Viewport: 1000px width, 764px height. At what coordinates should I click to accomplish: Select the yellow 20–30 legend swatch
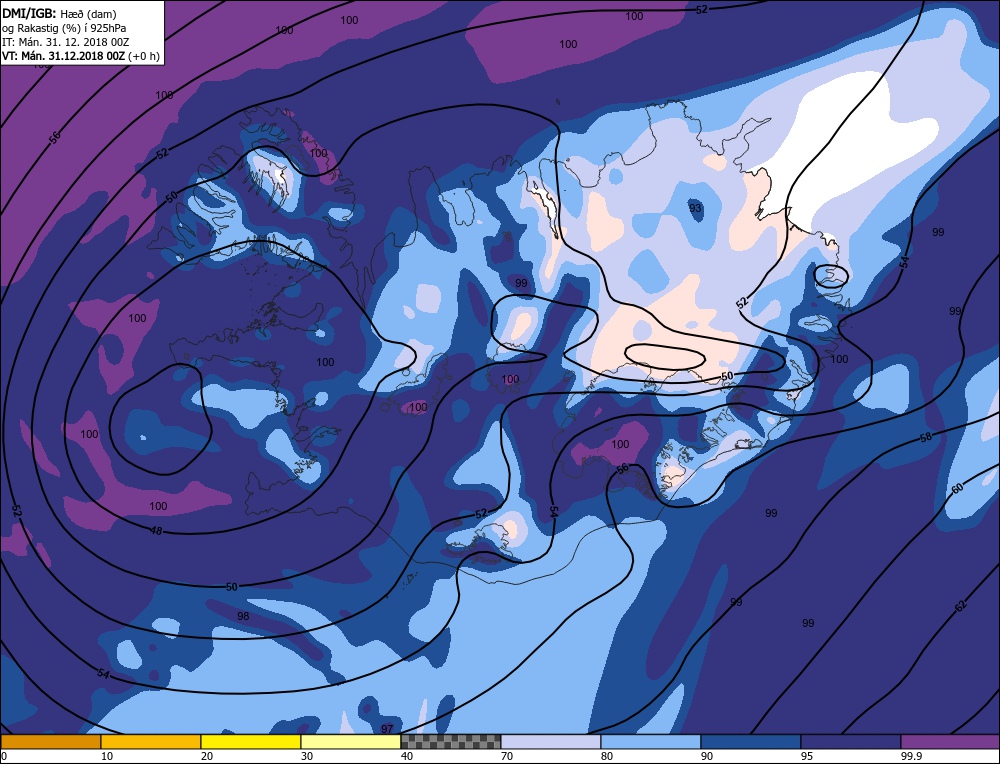click(251, 742)
